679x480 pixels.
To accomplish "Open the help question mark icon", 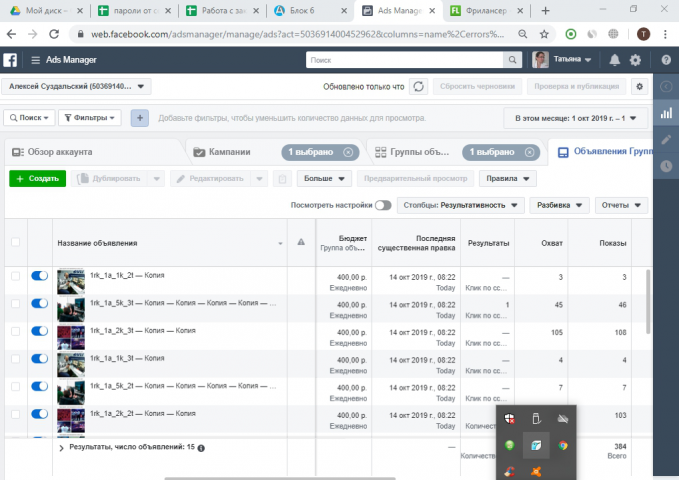I will [666, 60].
